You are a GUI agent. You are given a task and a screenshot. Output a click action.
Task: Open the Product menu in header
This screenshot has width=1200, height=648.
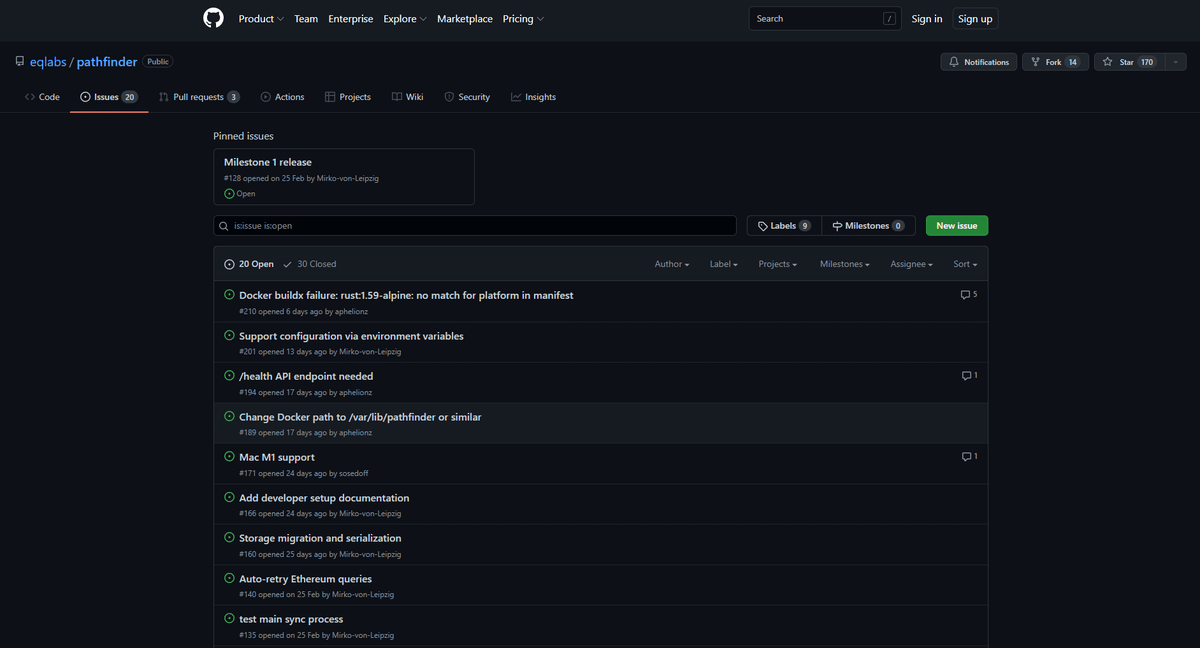pos(260,19)
